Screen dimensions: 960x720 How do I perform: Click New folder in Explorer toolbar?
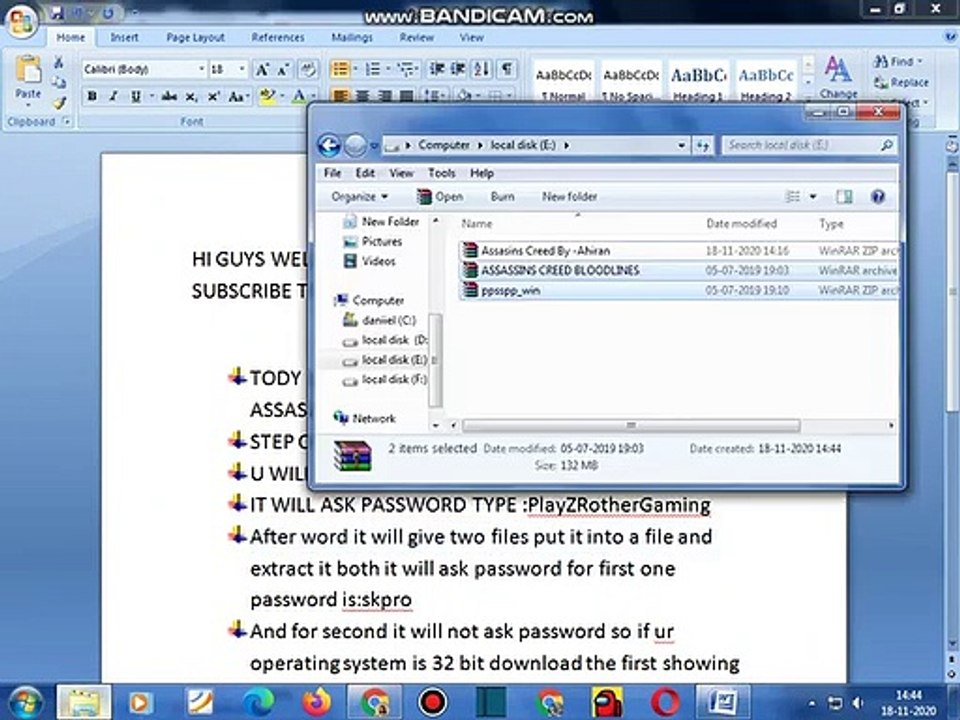tap(569, 197)
